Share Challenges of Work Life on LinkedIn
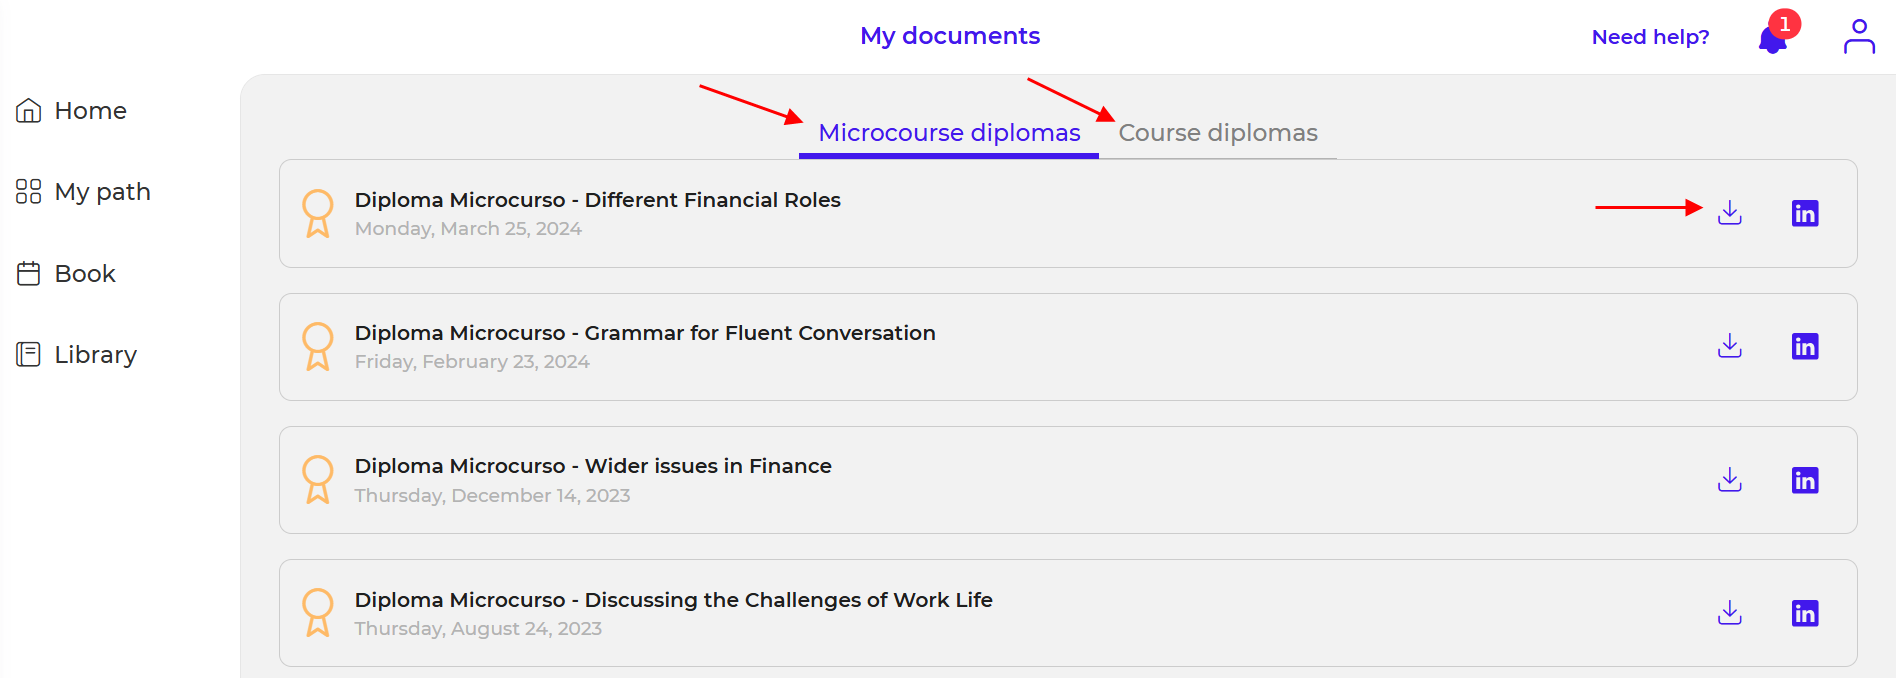The height and width of the screenshot is (678, 1896). click(x=1804, y=613)
